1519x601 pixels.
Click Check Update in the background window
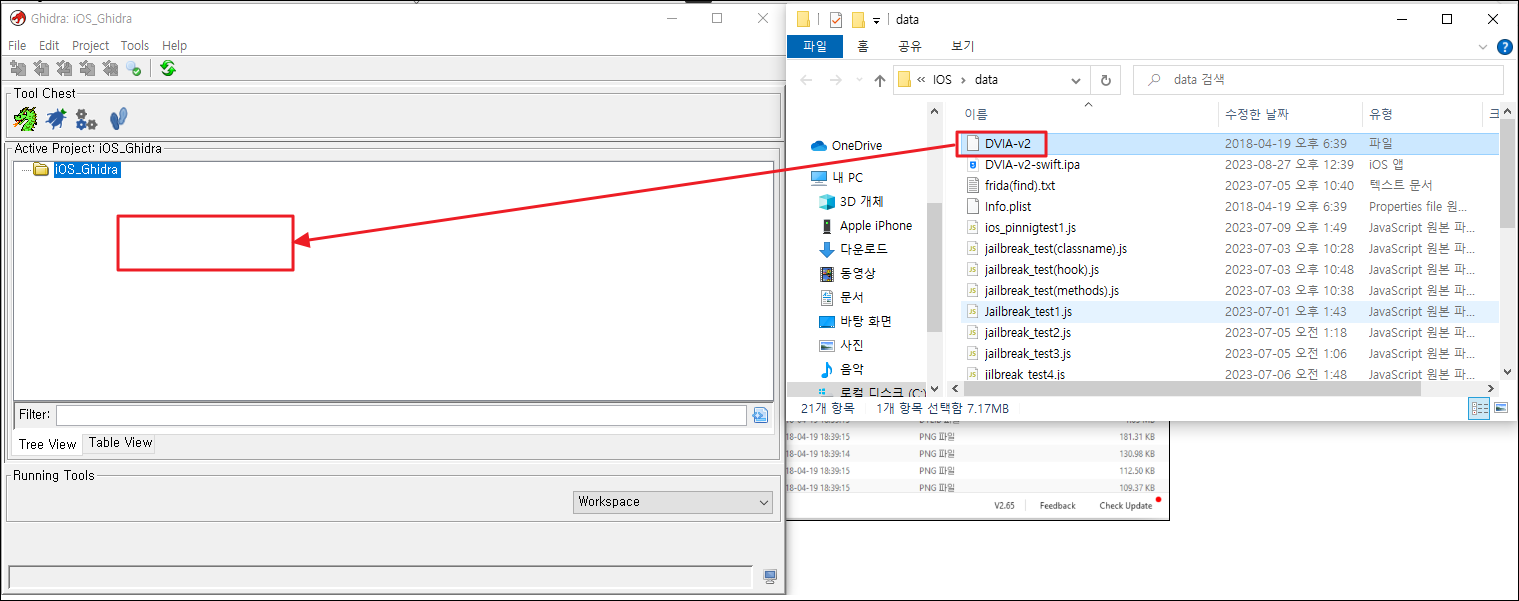(x=1125, y=506)
